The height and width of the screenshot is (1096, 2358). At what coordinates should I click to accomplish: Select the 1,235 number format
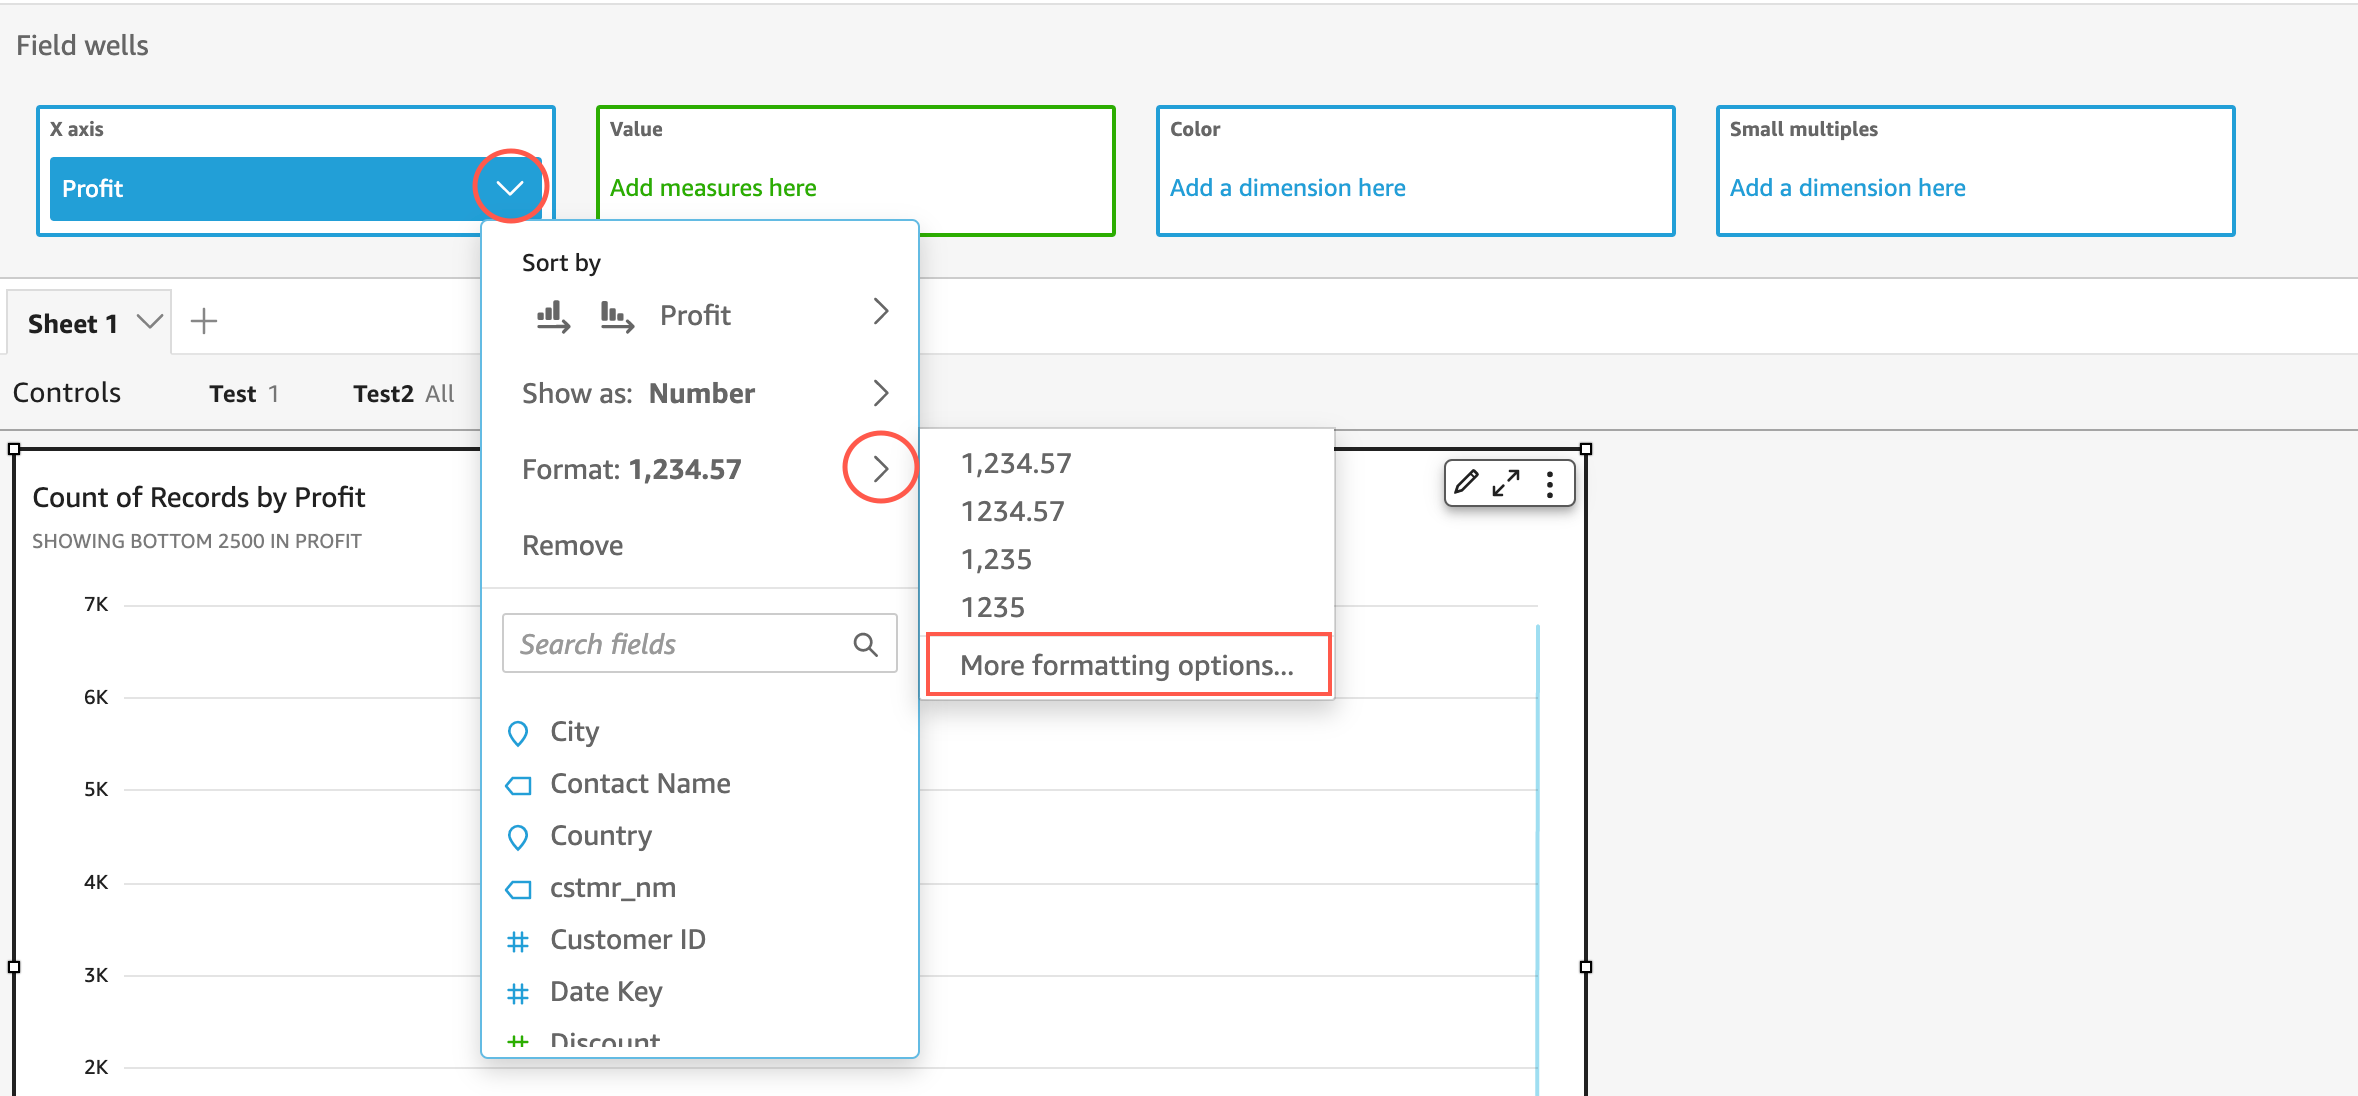996,559
